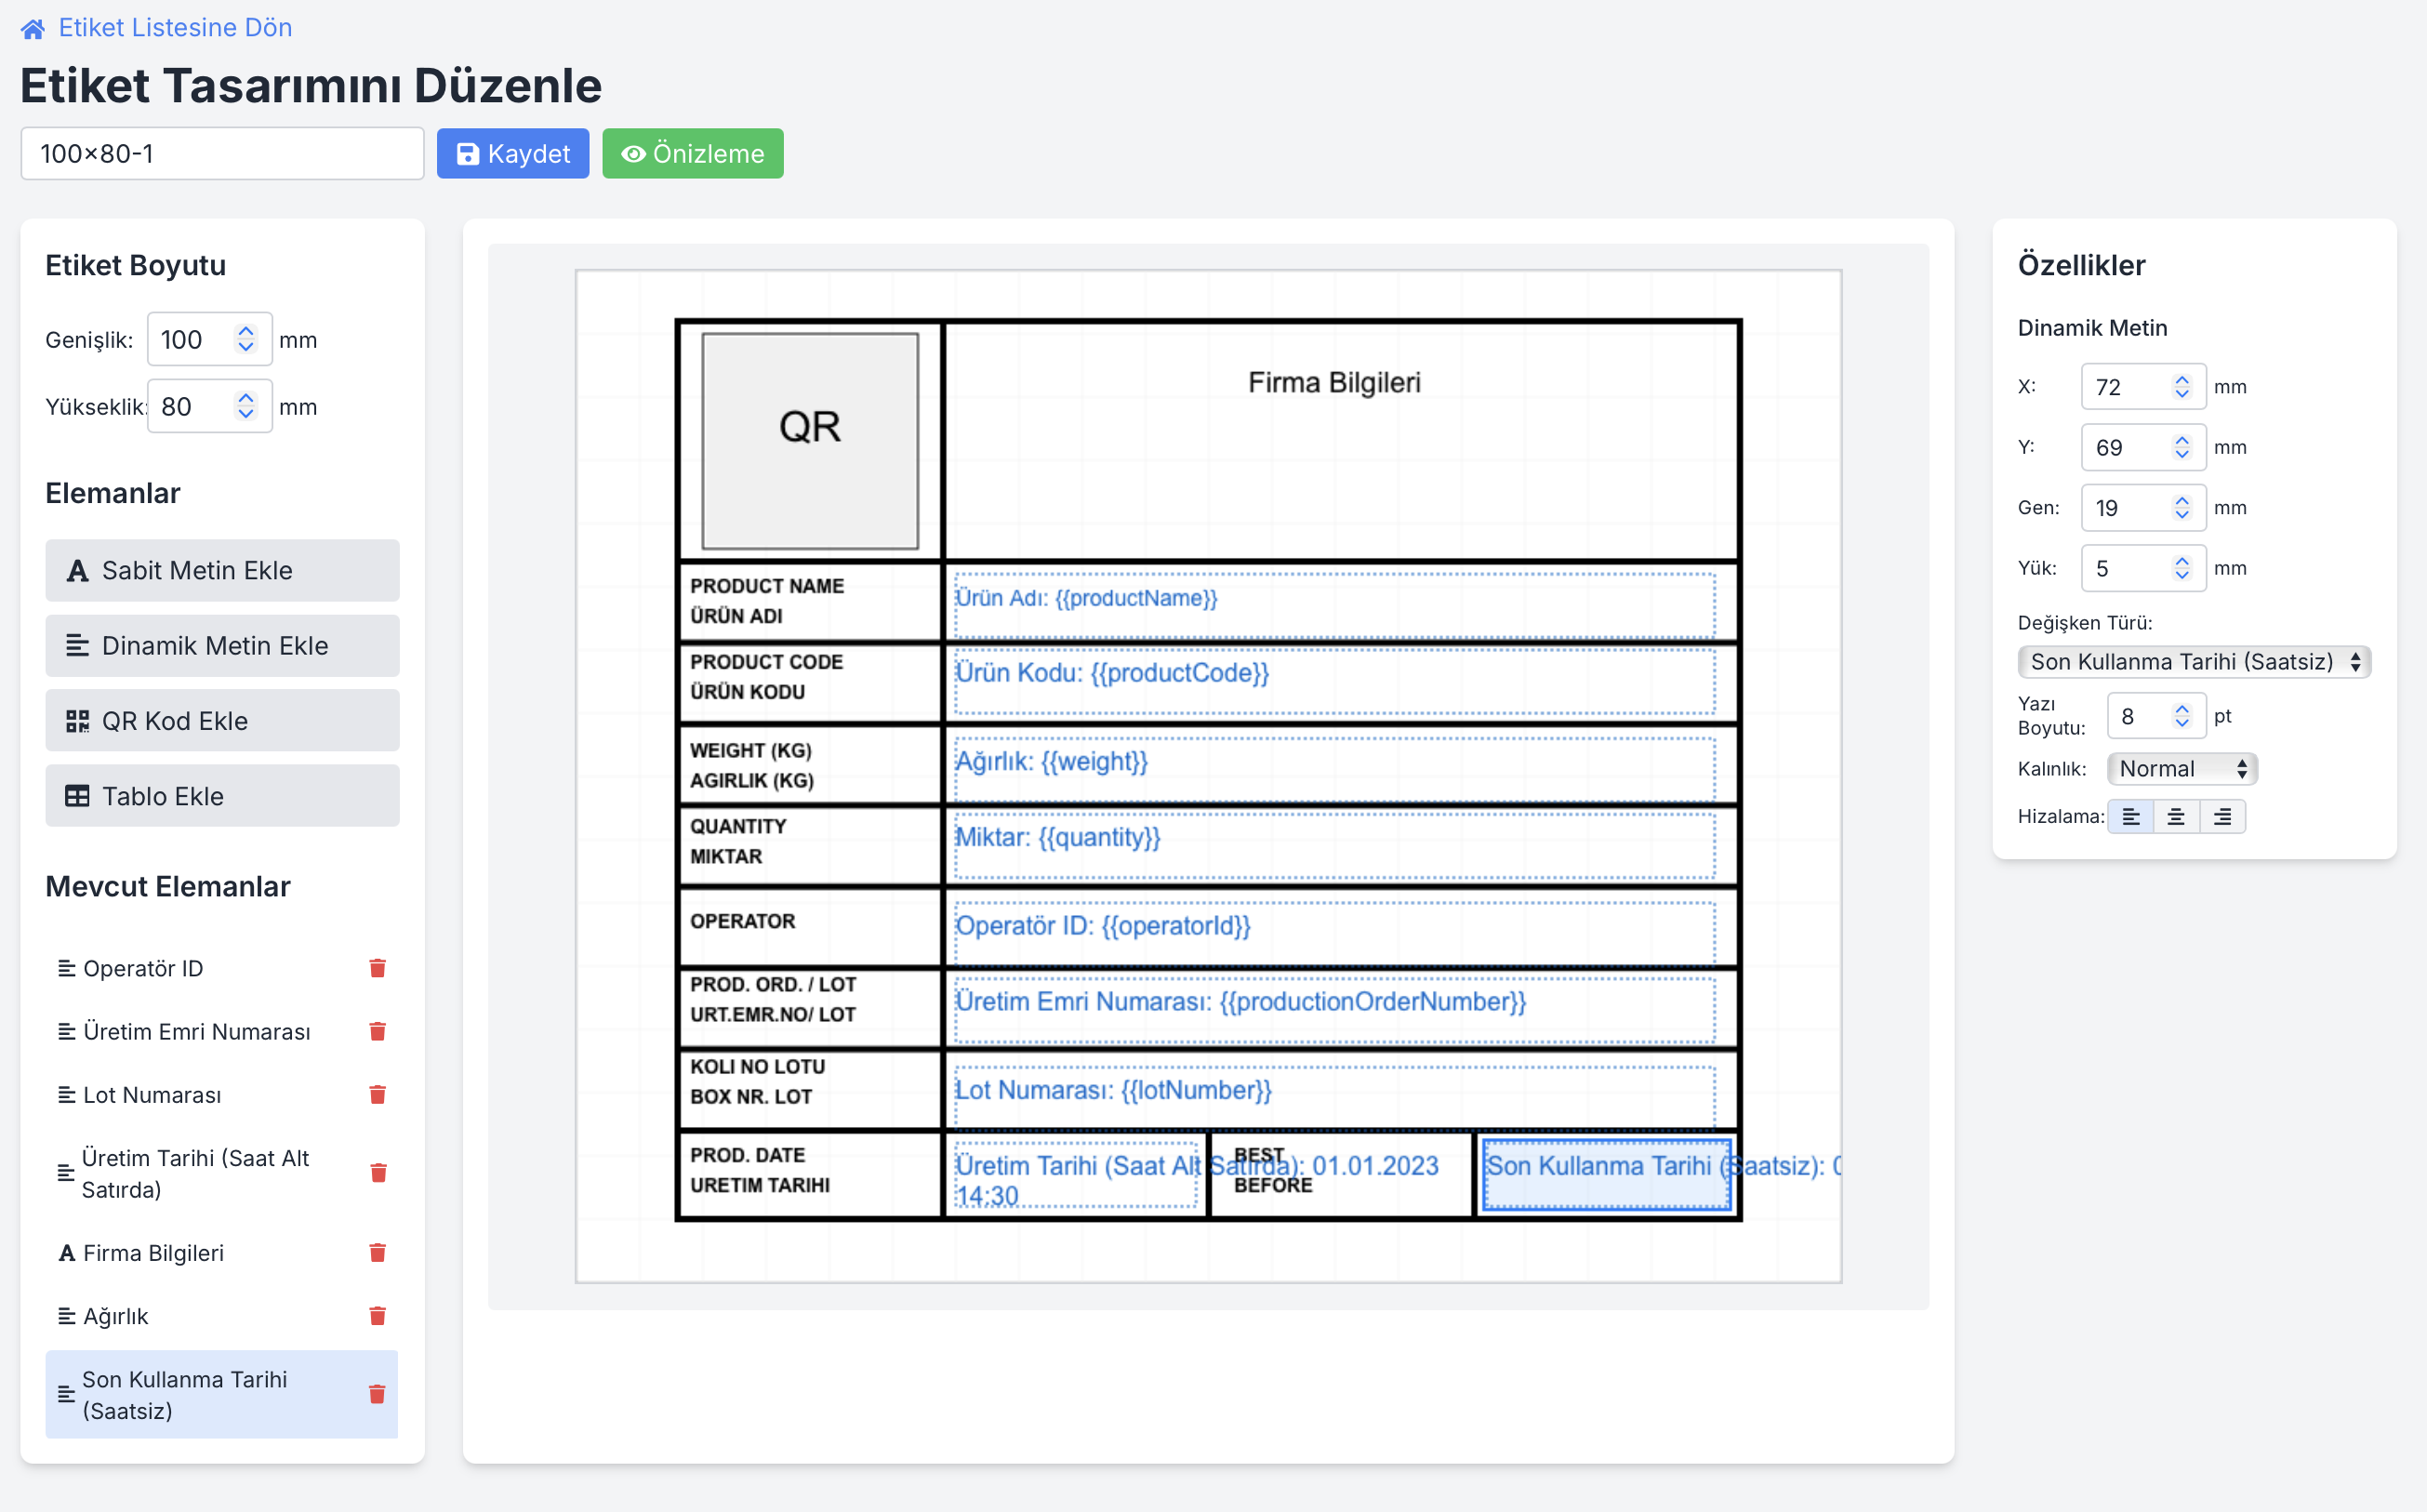
Task: Click the Kaydet save button
Action: point(513,154)
